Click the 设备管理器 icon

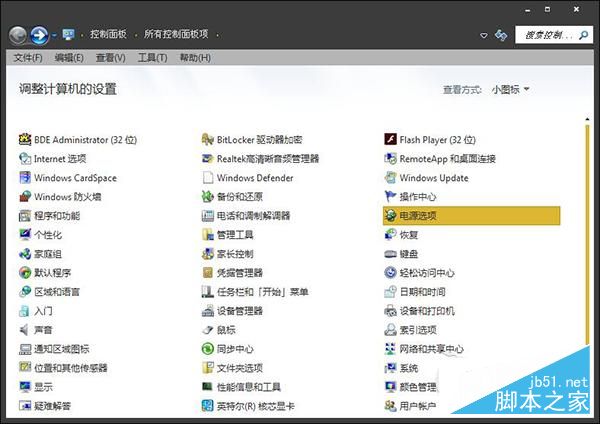207,311
